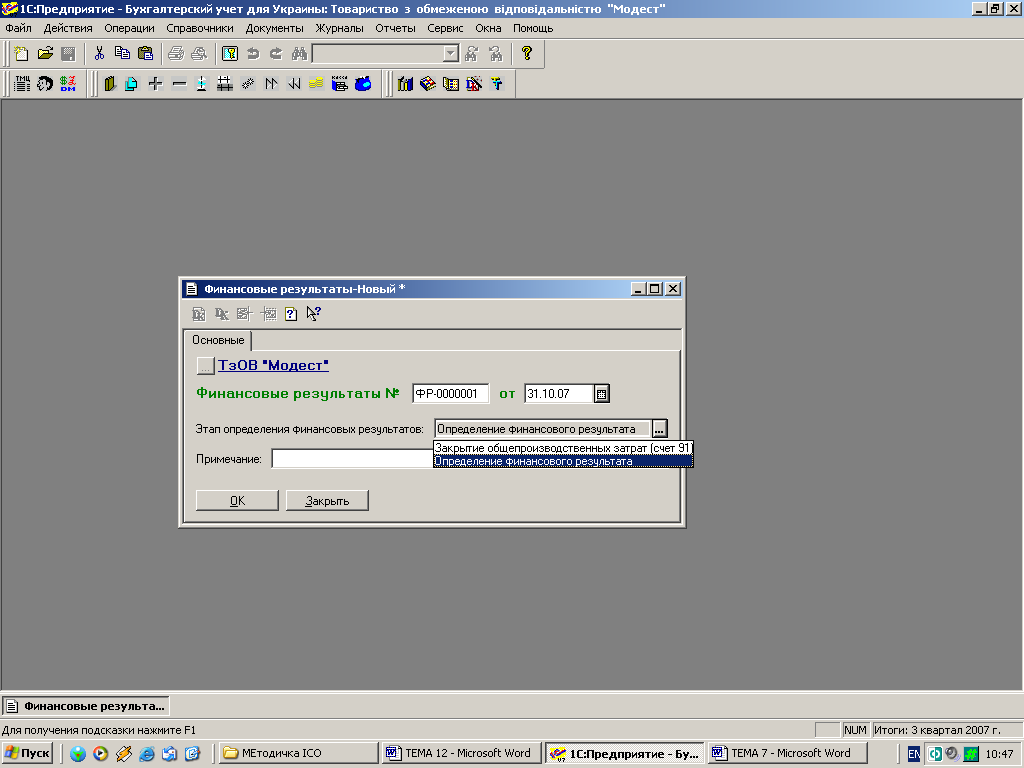
Task: Click the Paste clipboard icon
Action: (x=146, y=54)
